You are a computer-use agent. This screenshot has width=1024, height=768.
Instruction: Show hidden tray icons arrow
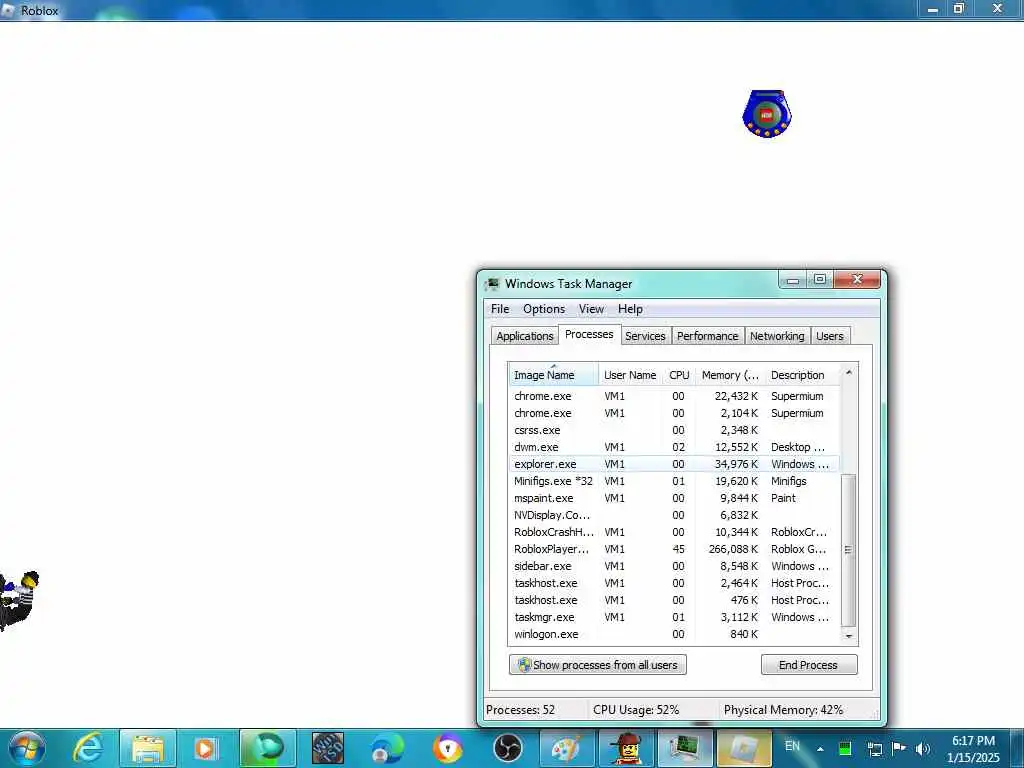(x=820, y=749)
